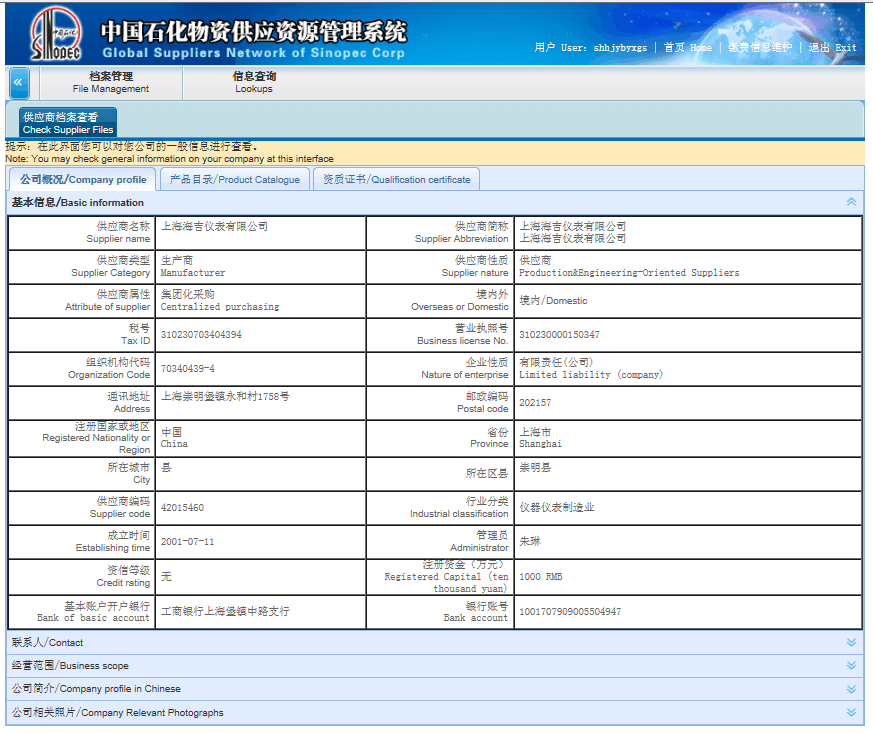Open the File Management menu
Image resolution: width=873 pixels, height=734 pixels.
[x=111, y=82]
